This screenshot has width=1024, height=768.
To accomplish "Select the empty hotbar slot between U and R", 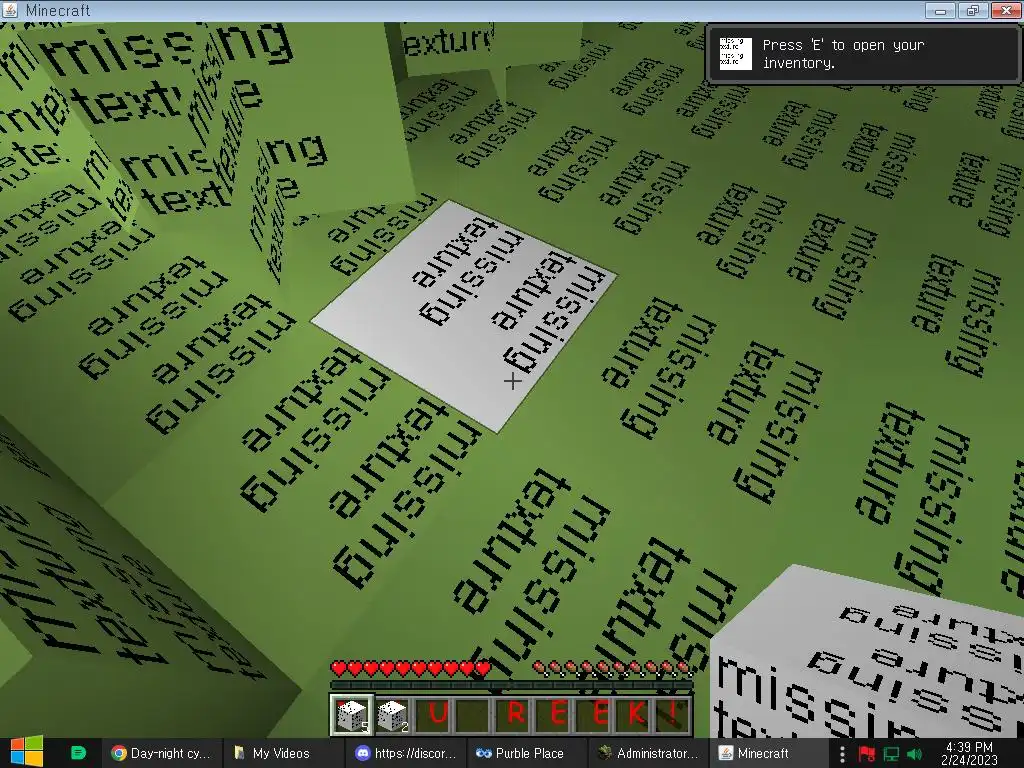I will [473, 714].
